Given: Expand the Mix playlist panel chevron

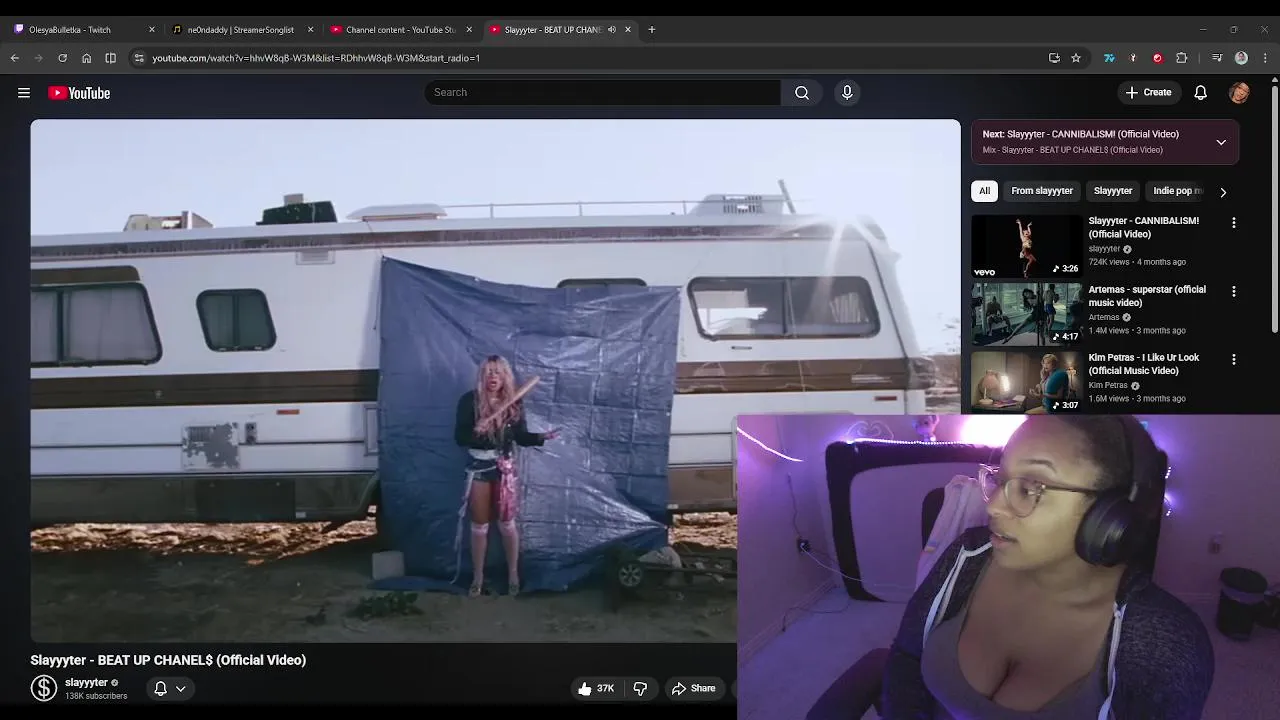Looking at the screenshot, I should tap(1221, 142).
